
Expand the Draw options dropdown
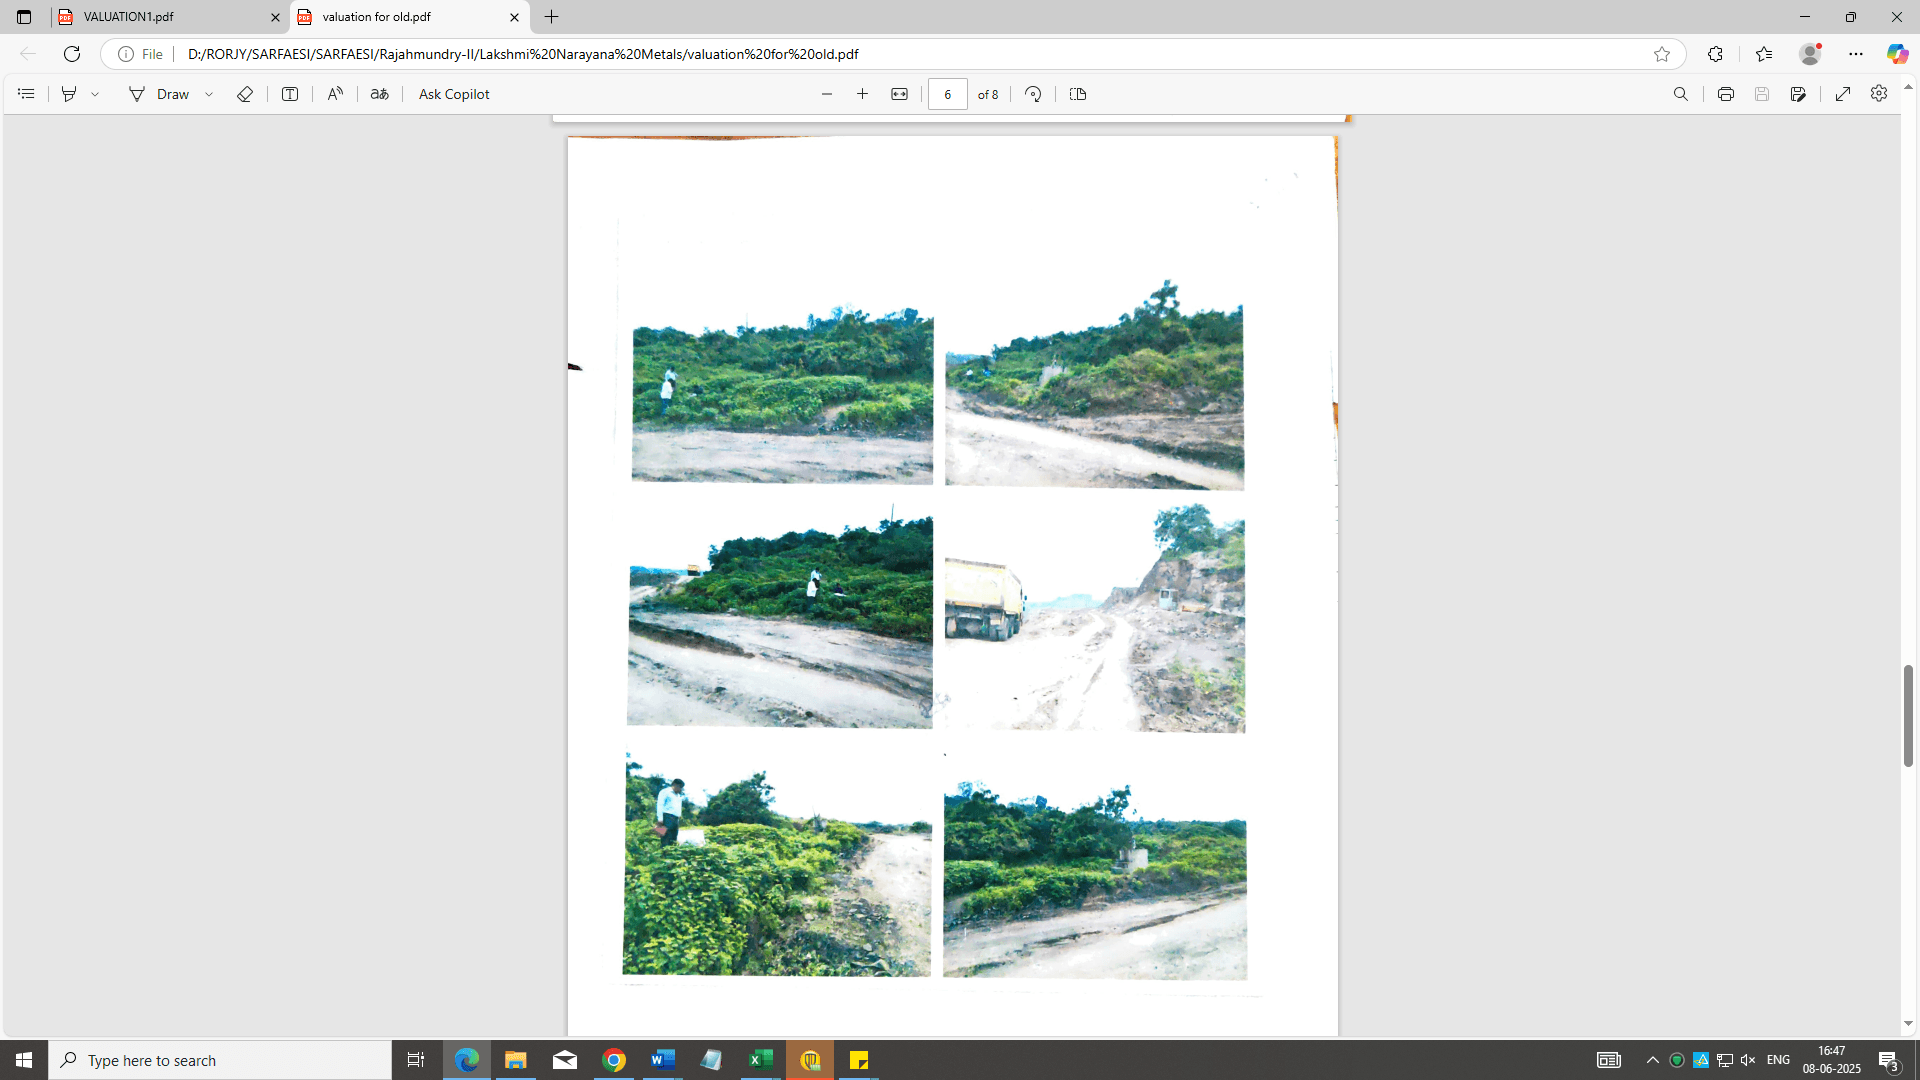209,94
